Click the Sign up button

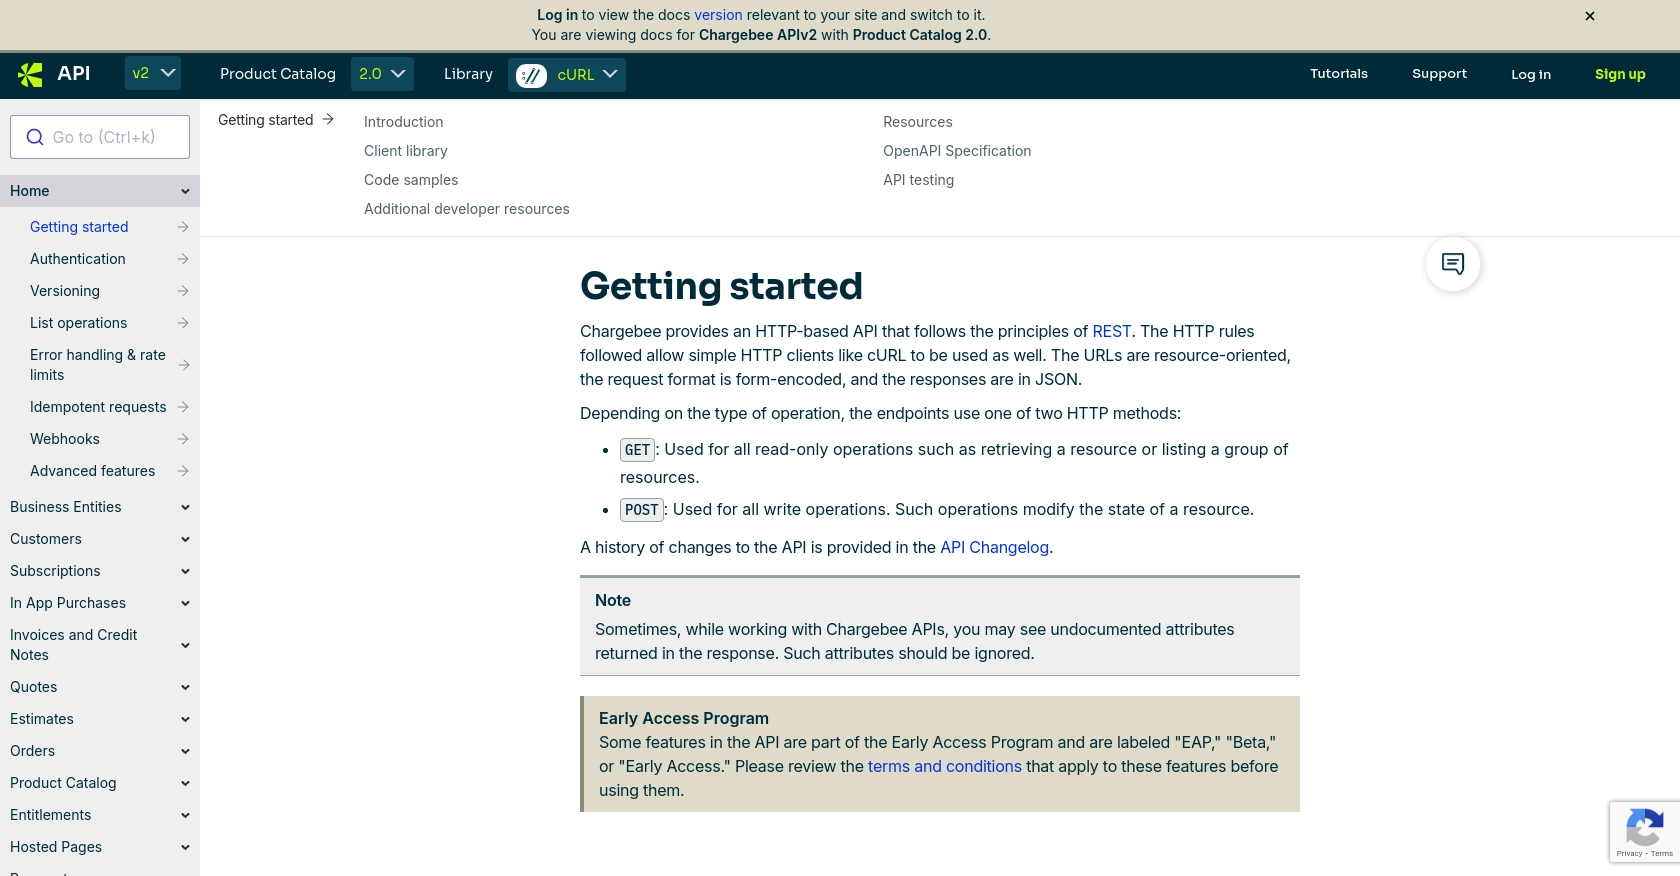[1620, 74]
